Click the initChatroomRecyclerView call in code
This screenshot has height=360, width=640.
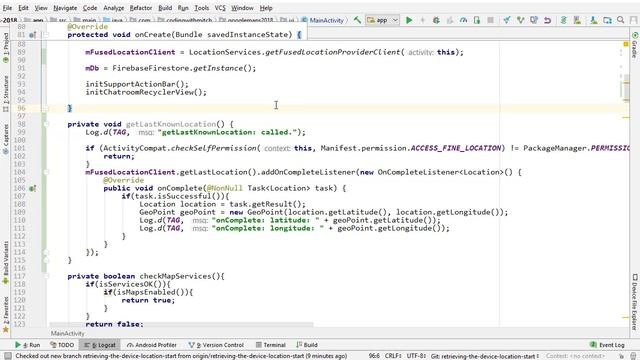146,92
